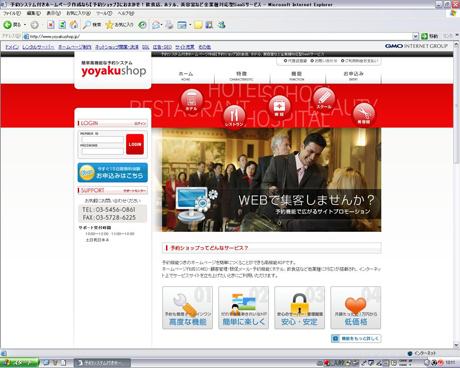460x368 pixels.
Task: Go to browser Home via house icon
Action: (x=74, y=25)
